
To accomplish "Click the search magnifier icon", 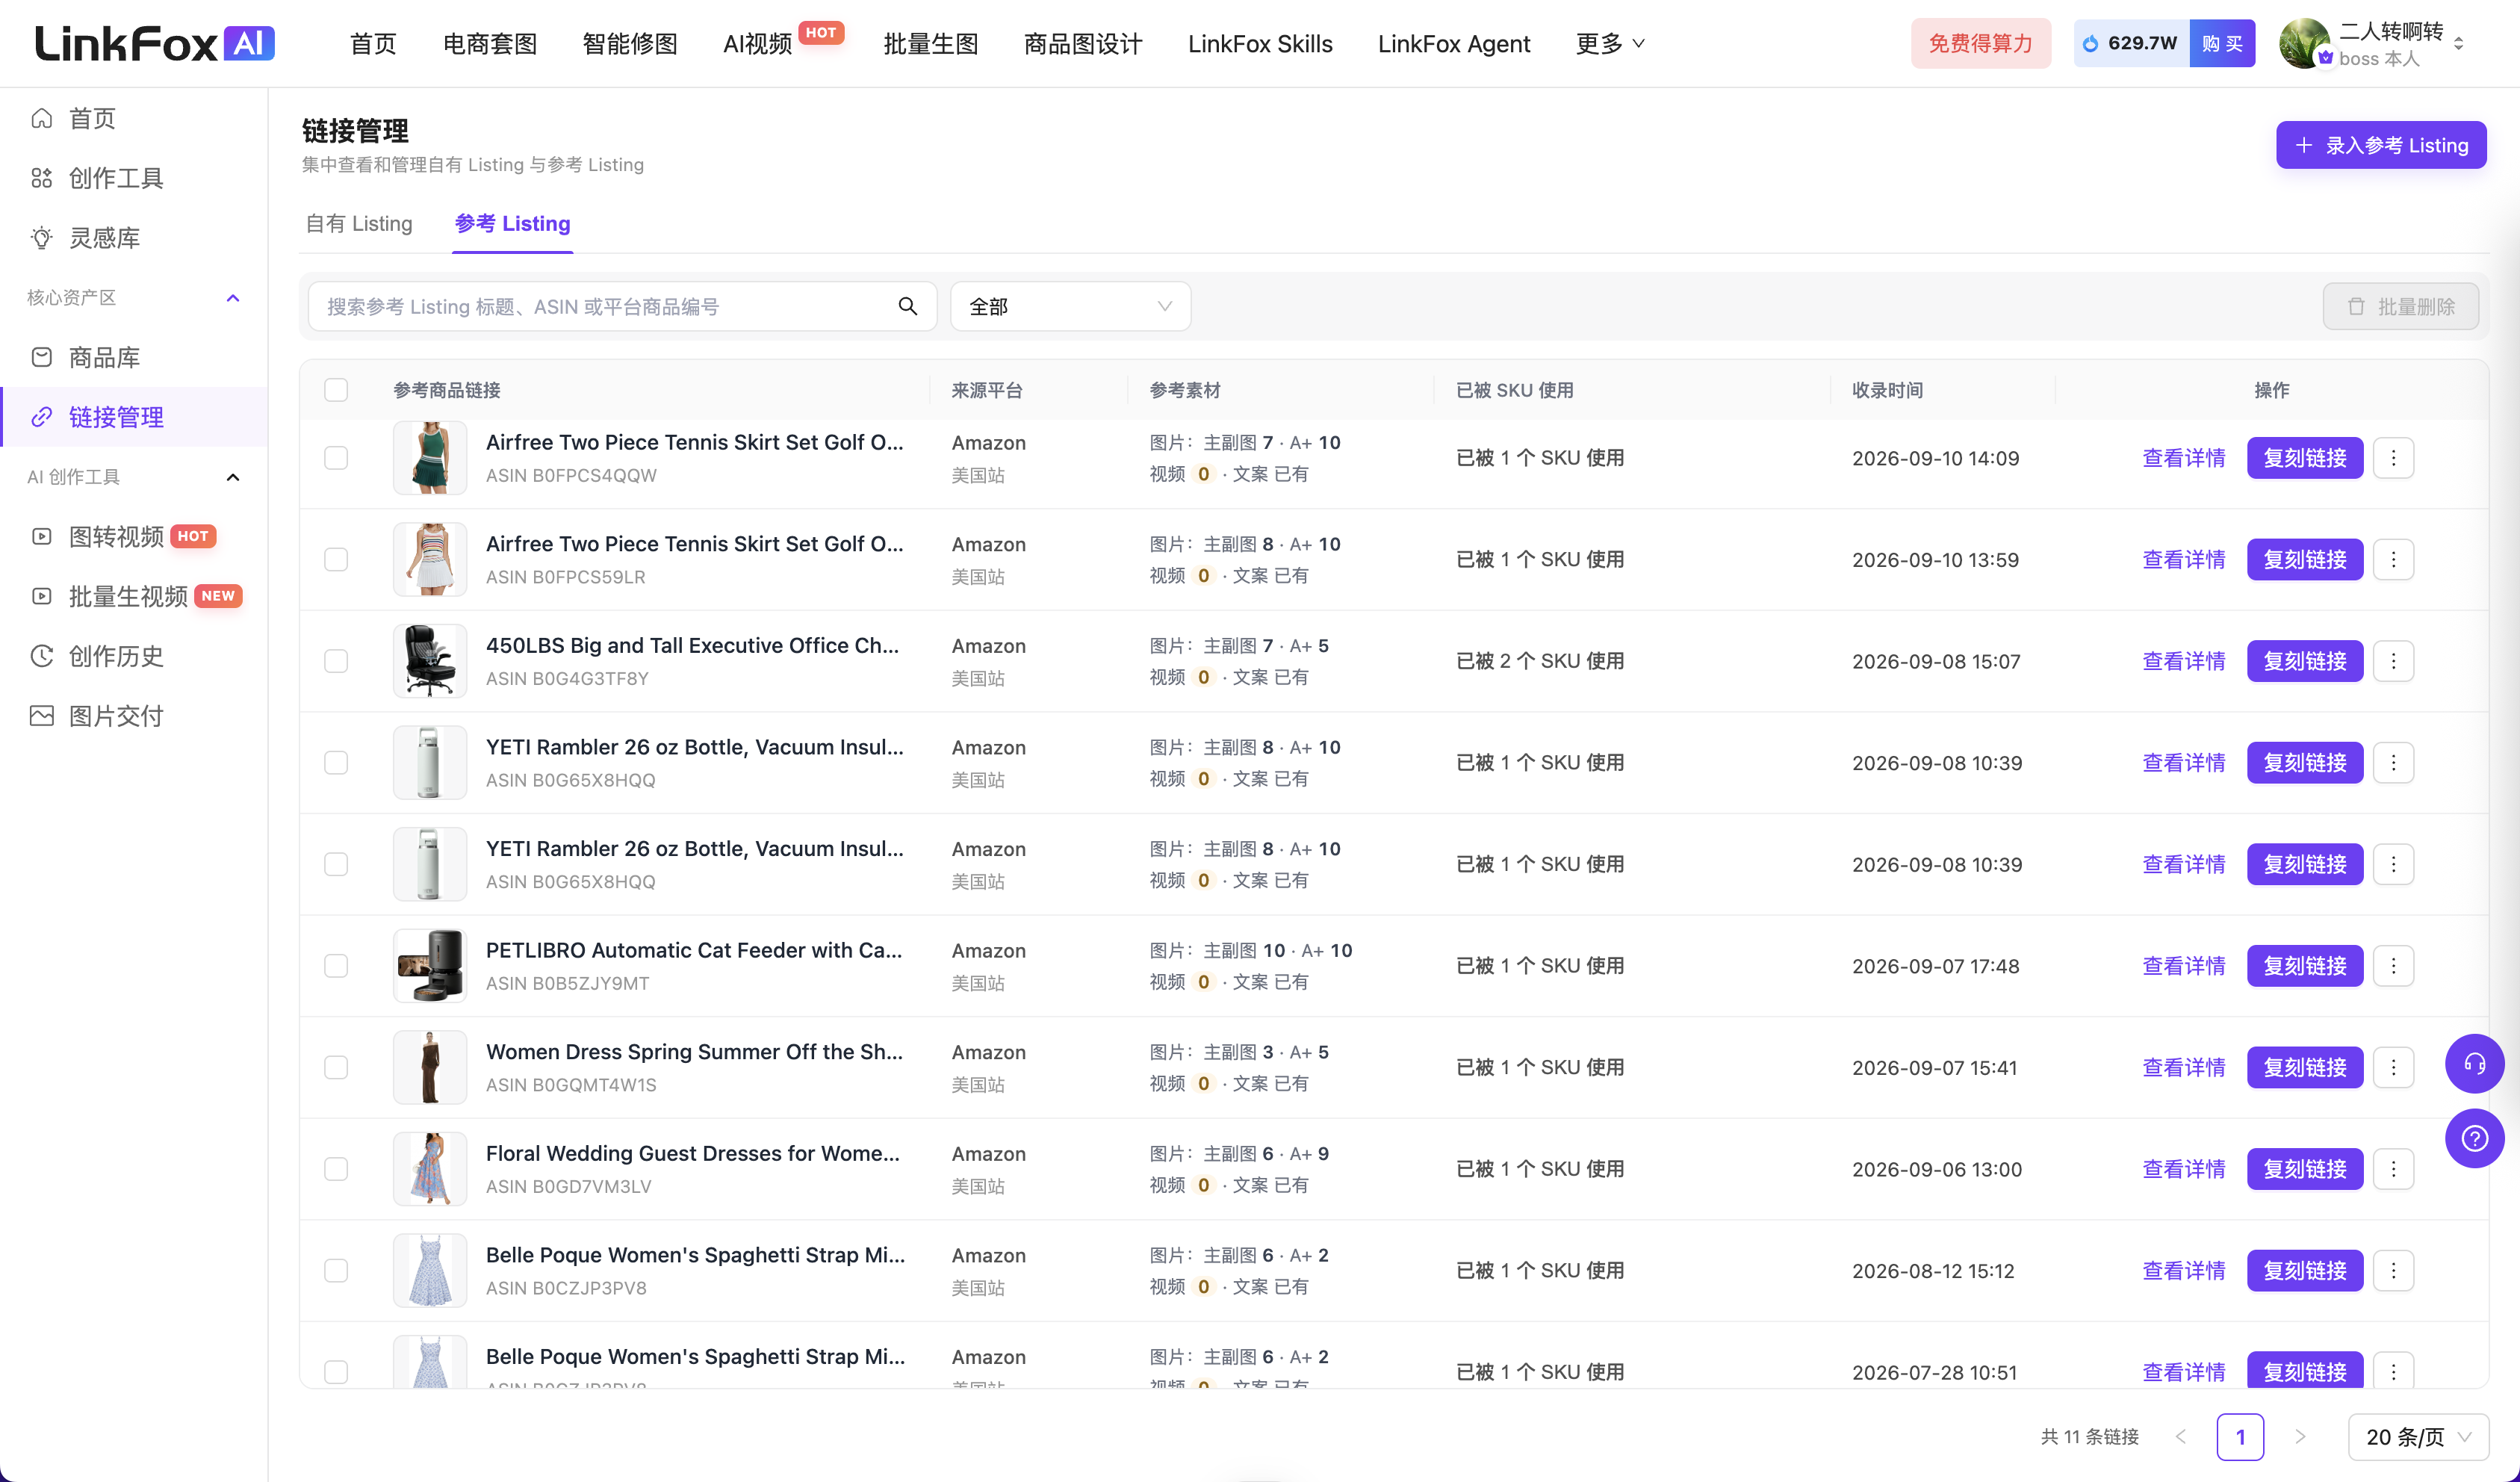I will coord(907,306).
